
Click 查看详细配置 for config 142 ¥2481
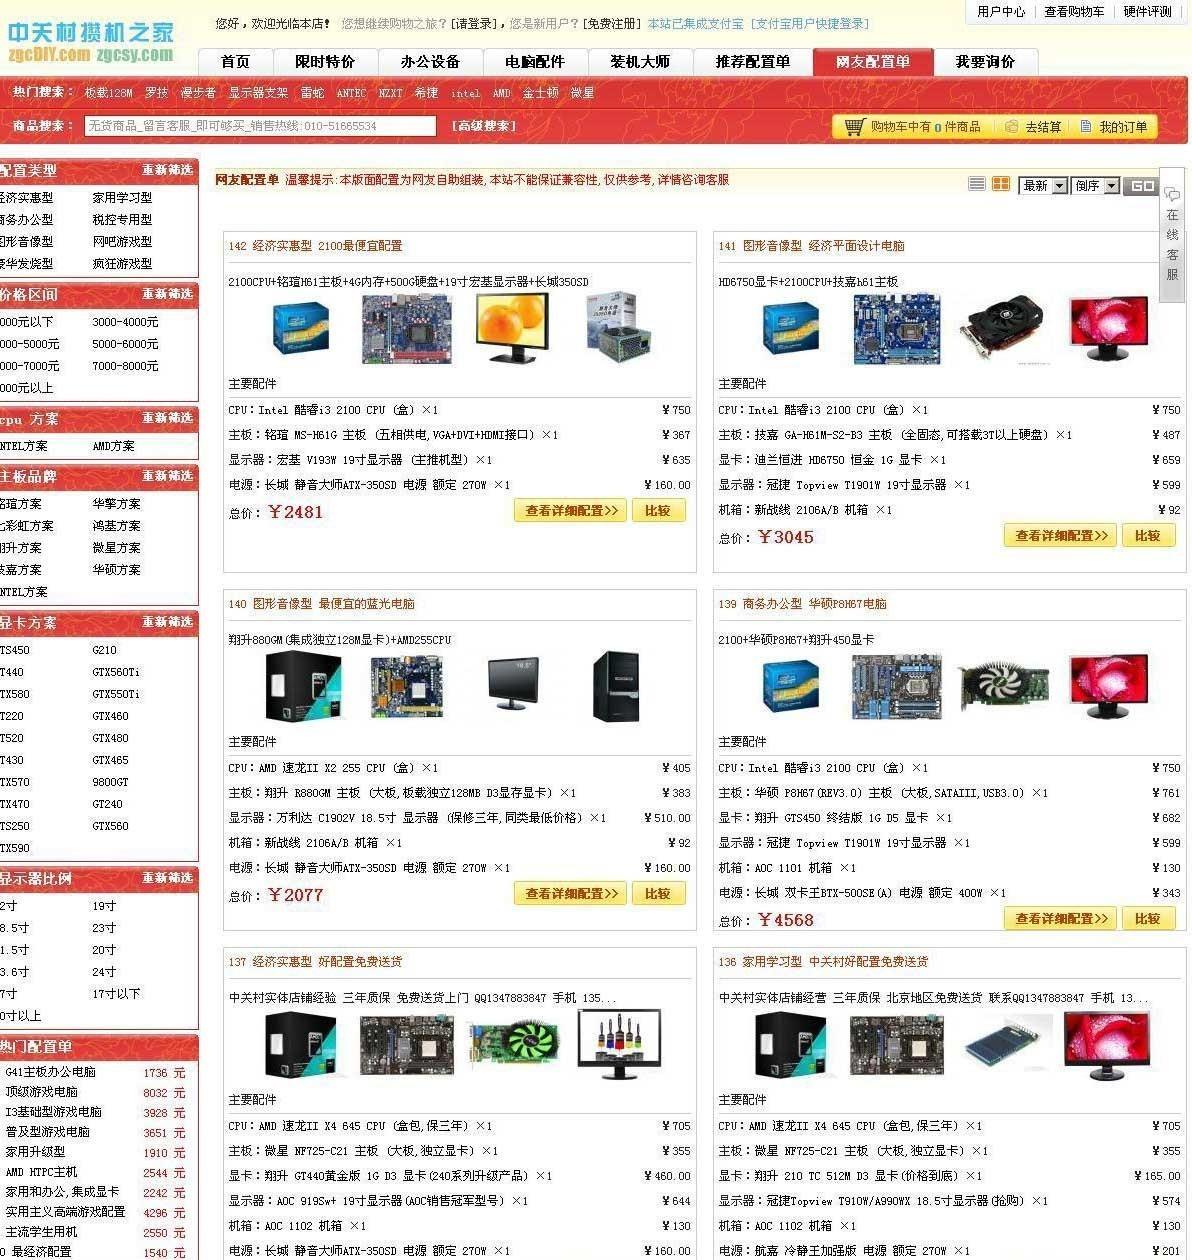pyautogui.click(x=571, y=510)
